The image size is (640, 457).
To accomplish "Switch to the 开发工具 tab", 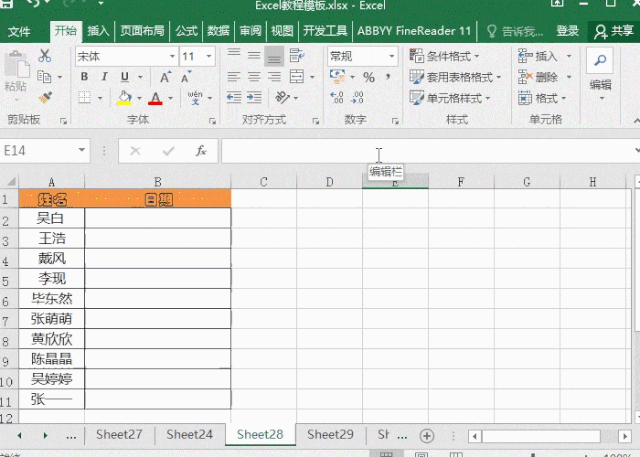I will pos(325,31).
